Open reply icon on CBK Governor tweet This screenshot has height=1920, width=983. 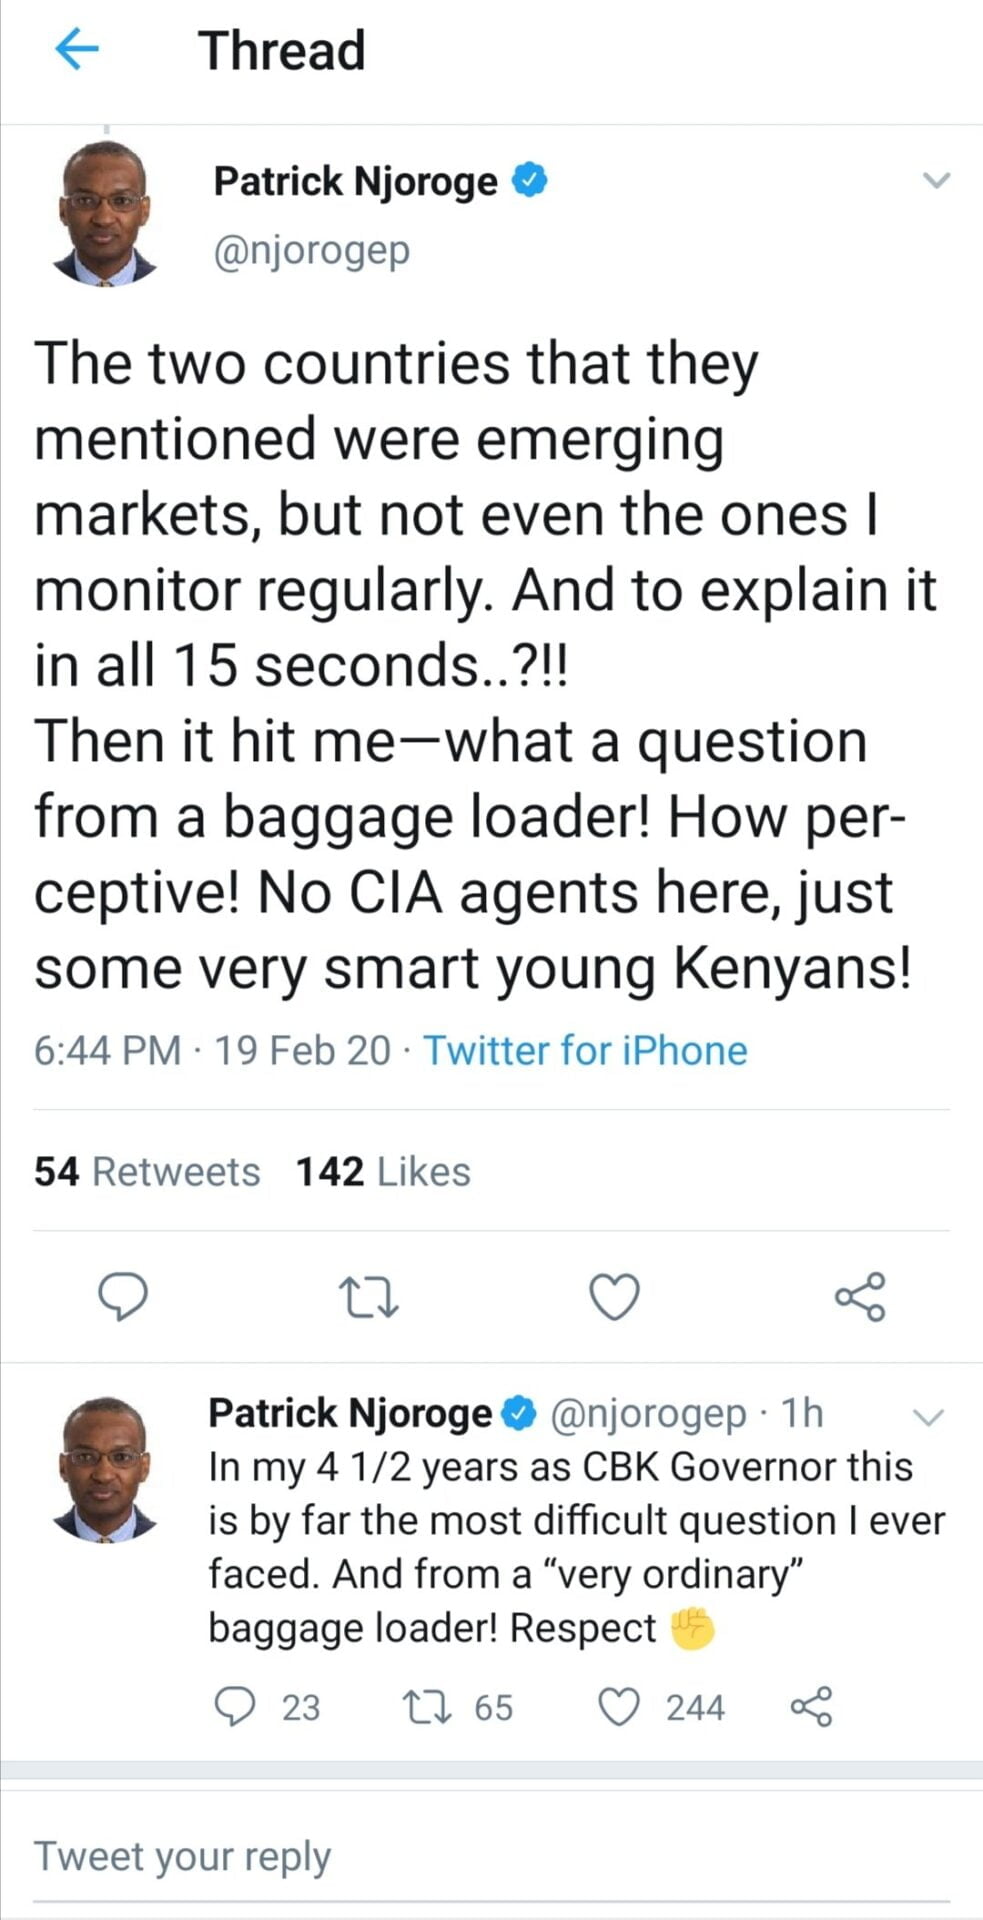[x=236, y=1707]
